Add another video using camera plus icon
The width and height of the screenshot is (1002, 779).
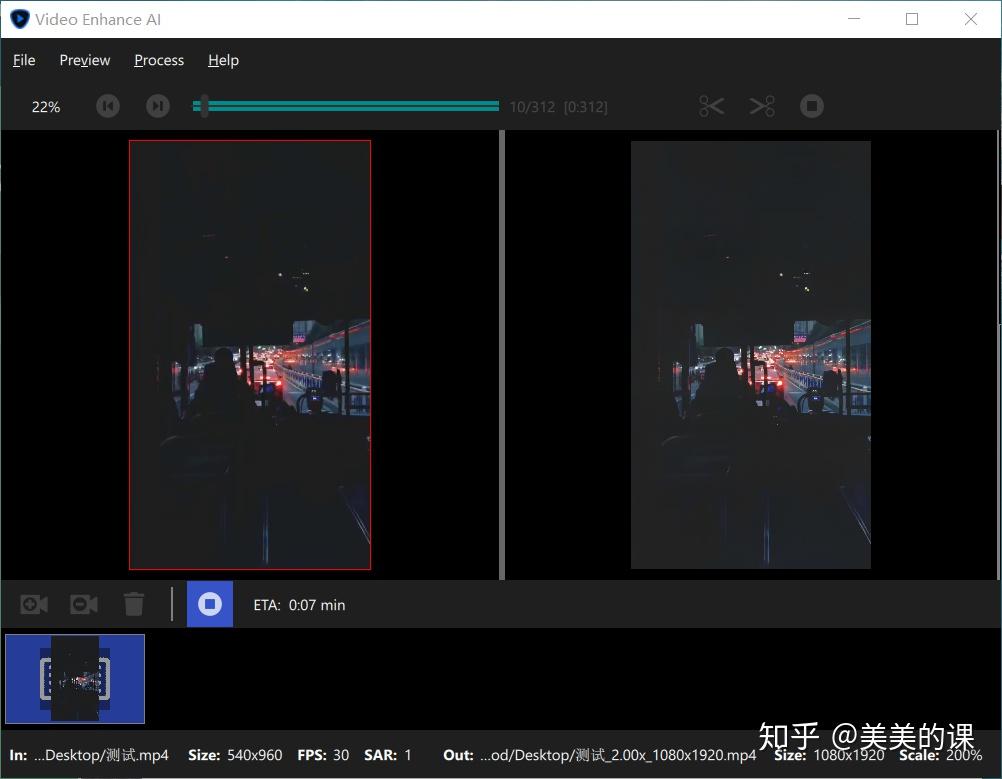[34, 604]
